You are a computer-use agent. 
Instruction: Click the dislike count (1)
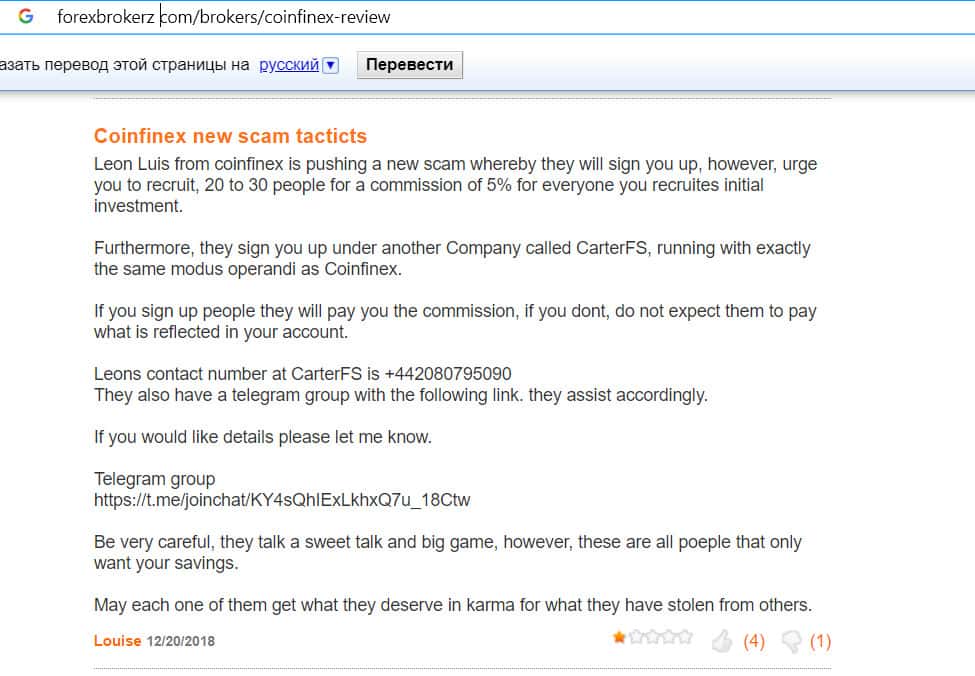tap(820, 641)
